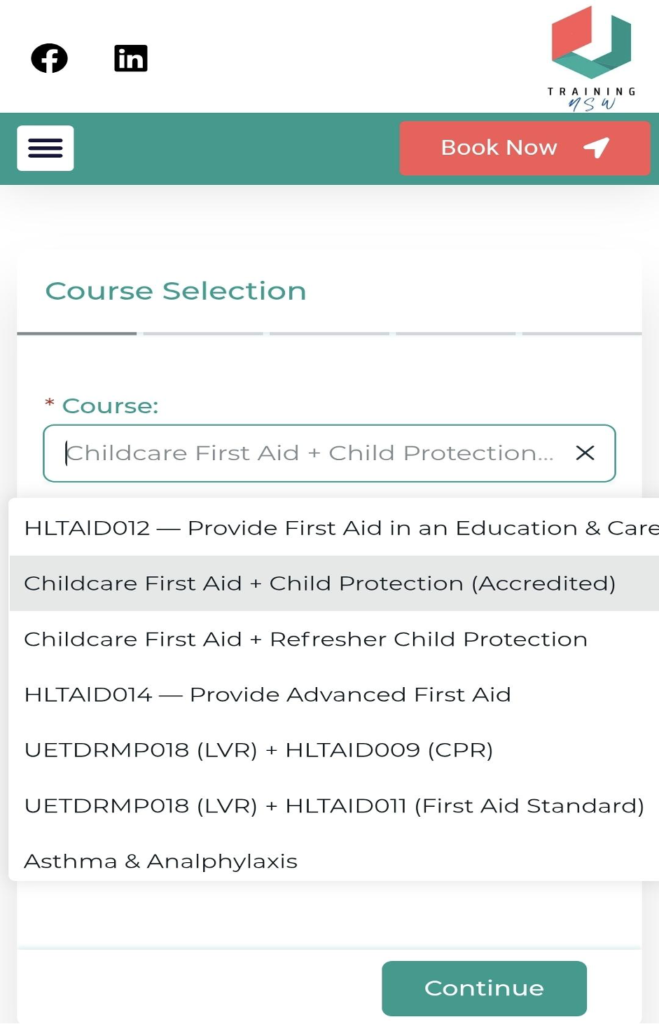Viewport: 659px width, 1024px height.
Task: Pick HLTAID014 Provide Advanced First Aid
Action: pyautogui.click(x=267, y=694)
